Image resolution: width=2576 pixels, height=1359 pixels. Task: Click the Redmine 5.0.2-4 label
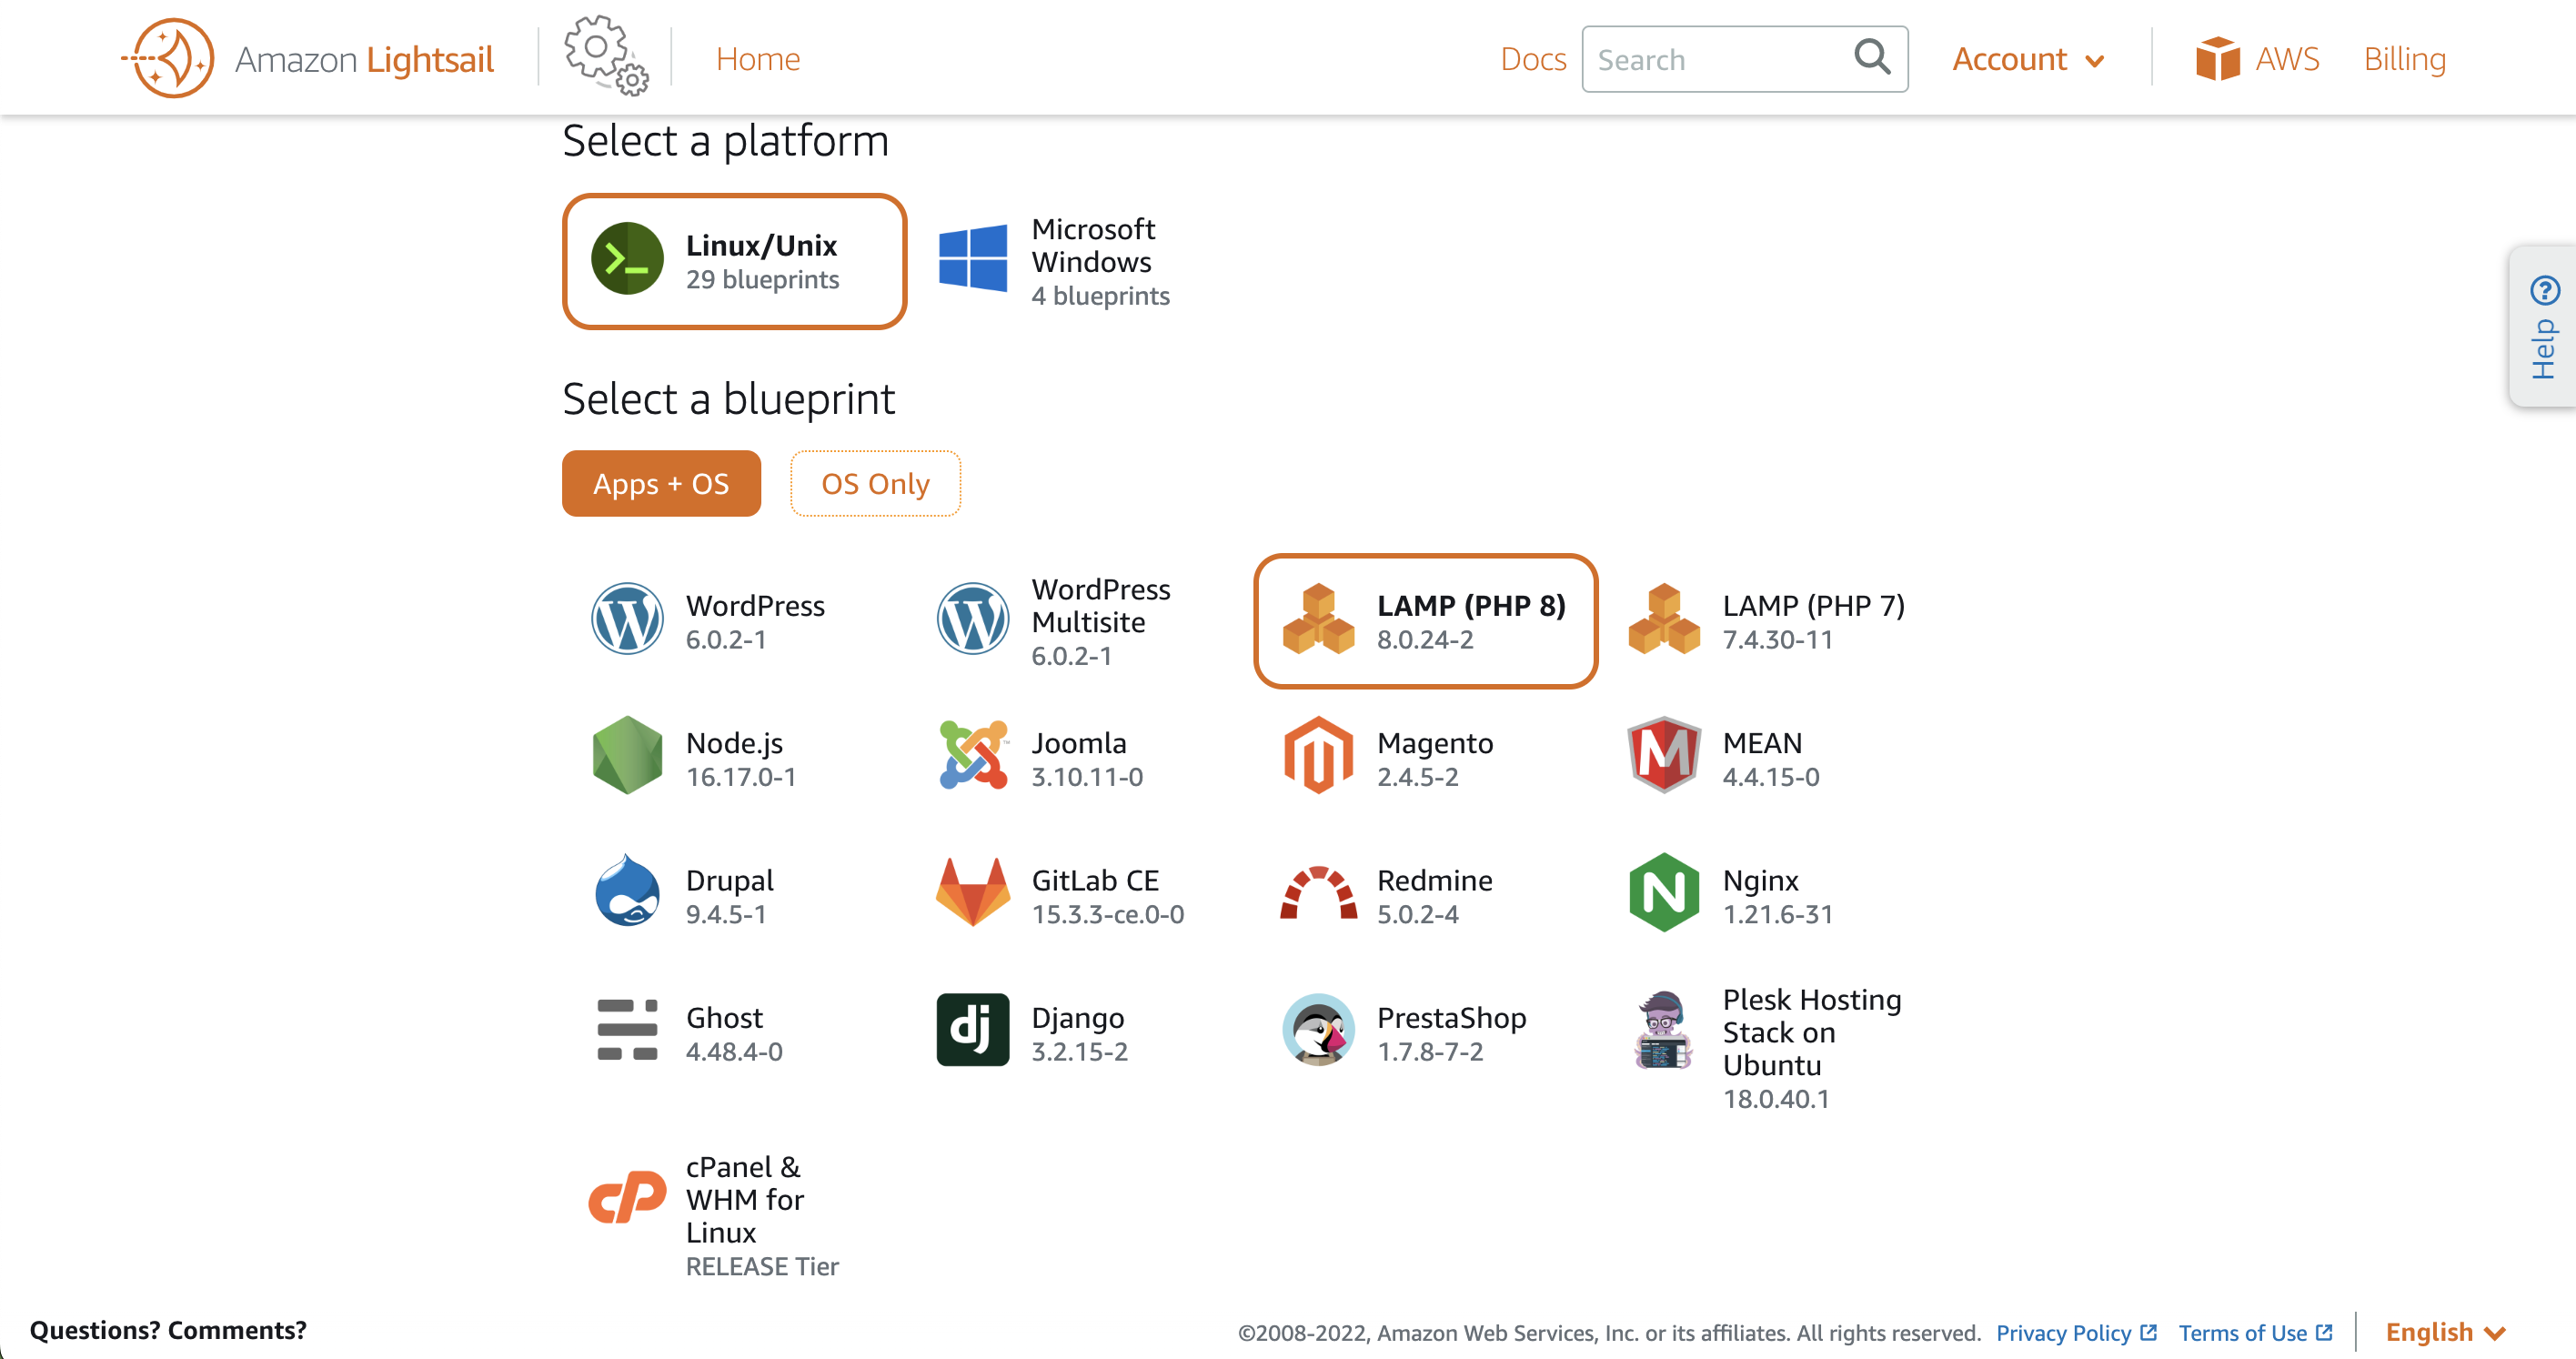(x=1434, y=896)
